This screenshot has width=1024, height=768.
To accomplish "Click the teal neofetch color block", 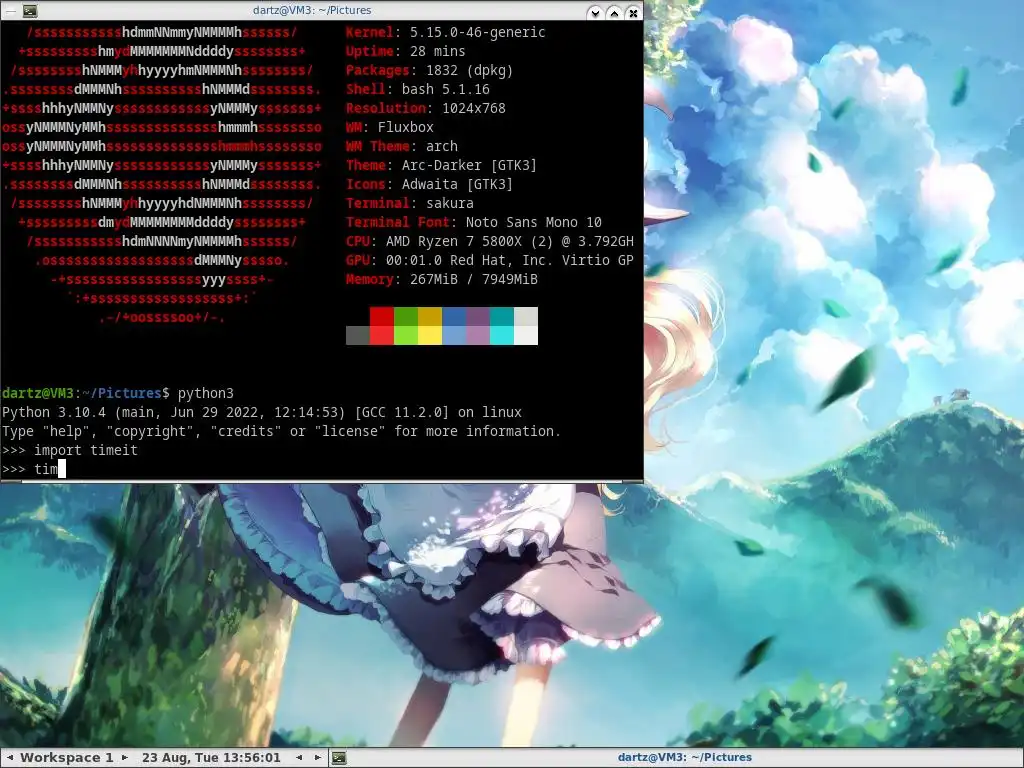I will 502,316.
